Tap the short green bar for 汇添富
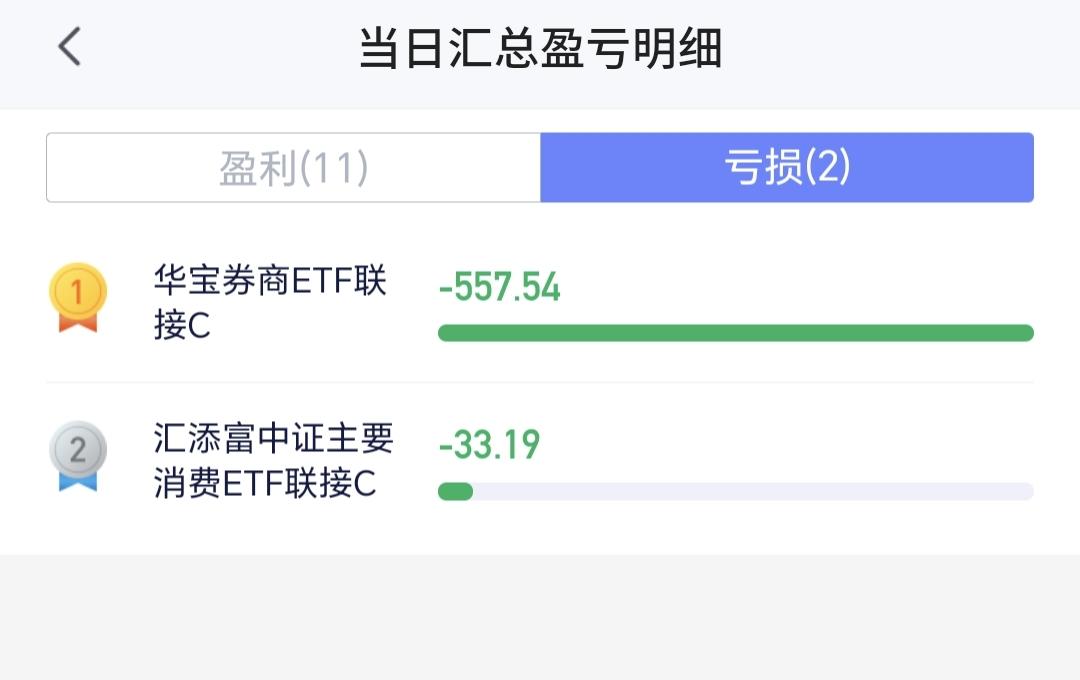Viewport: 1080px width, 680px height. point(455,491)
